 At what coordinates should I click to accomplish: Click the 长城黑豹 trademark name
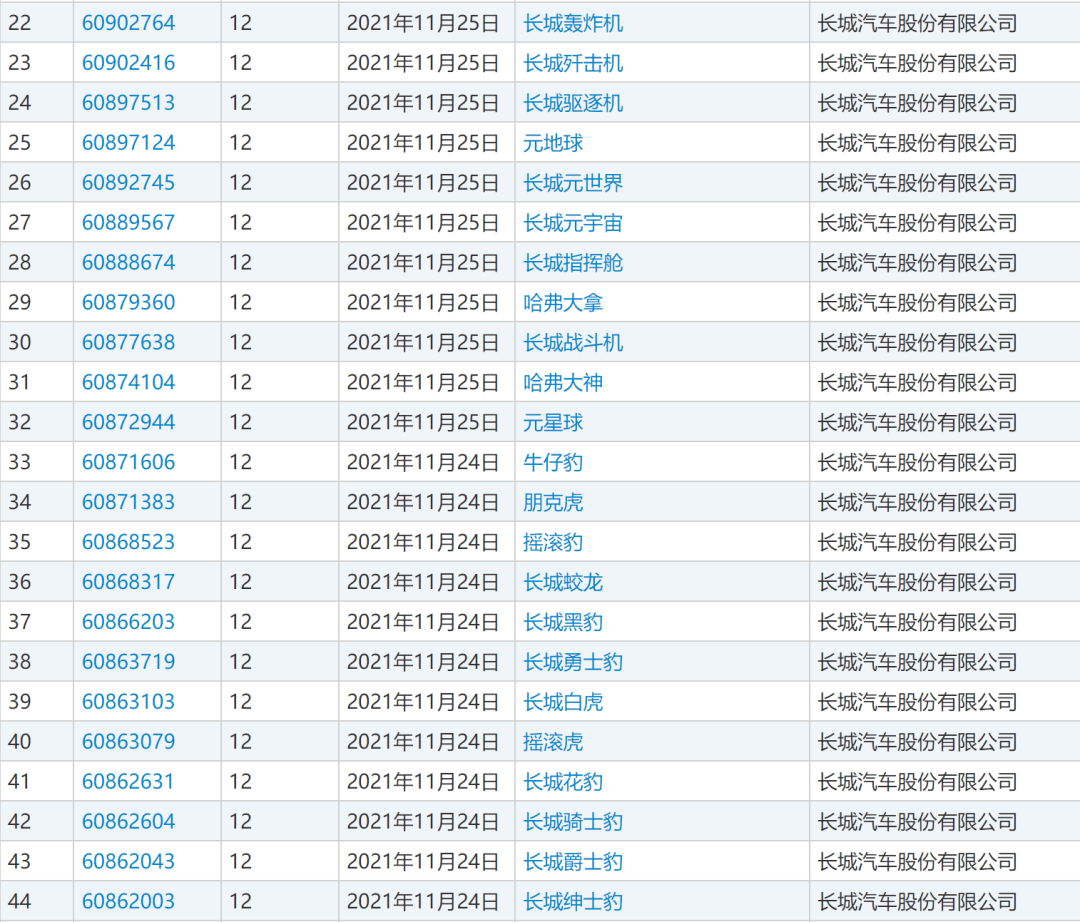tap(563, 622)
